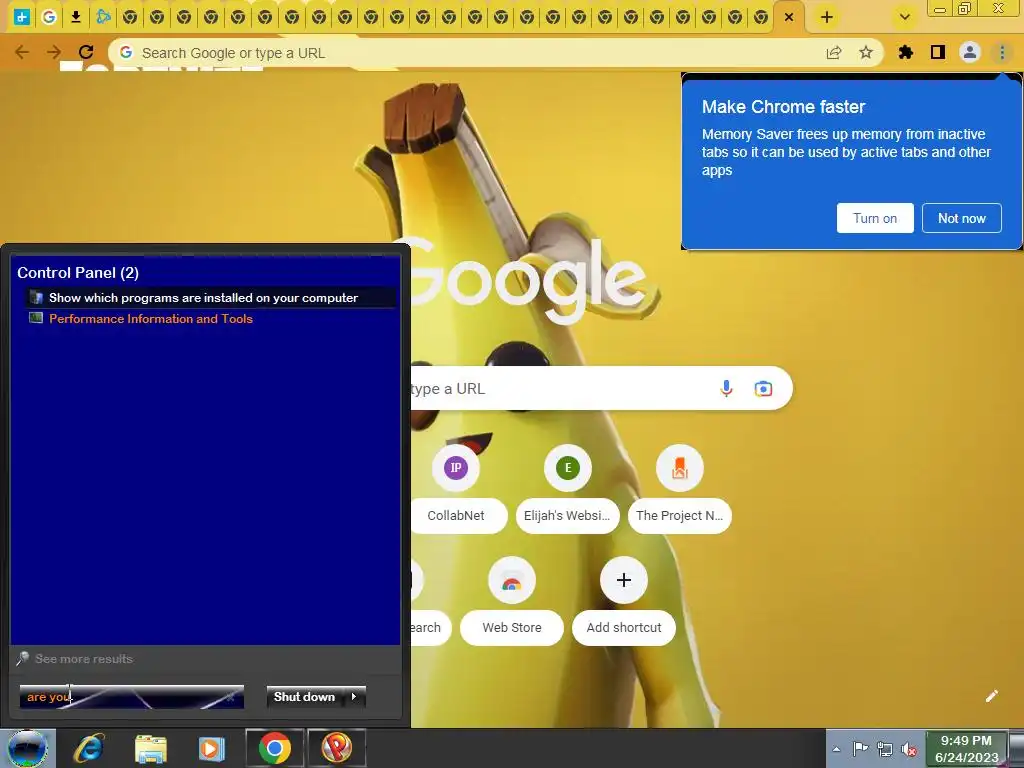Open the network tray icon
This screenshot has width=1024, height=768.
tap(885, 749)
